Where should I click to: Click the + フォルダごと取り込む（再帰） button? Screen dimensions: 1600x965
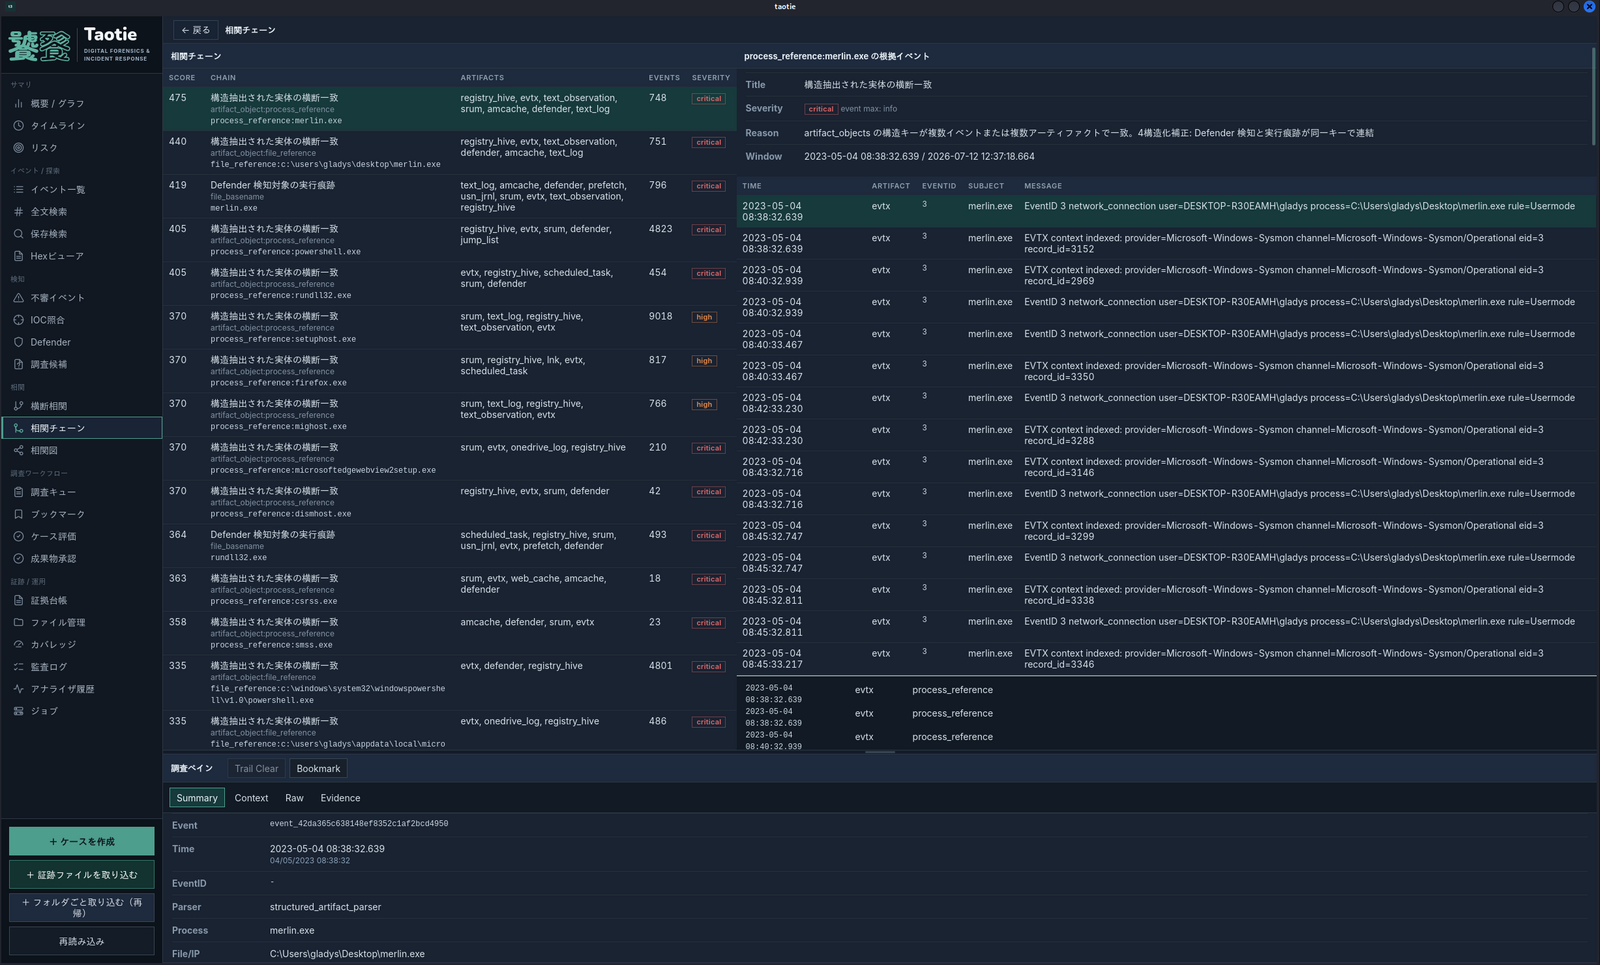click(82, 907)
